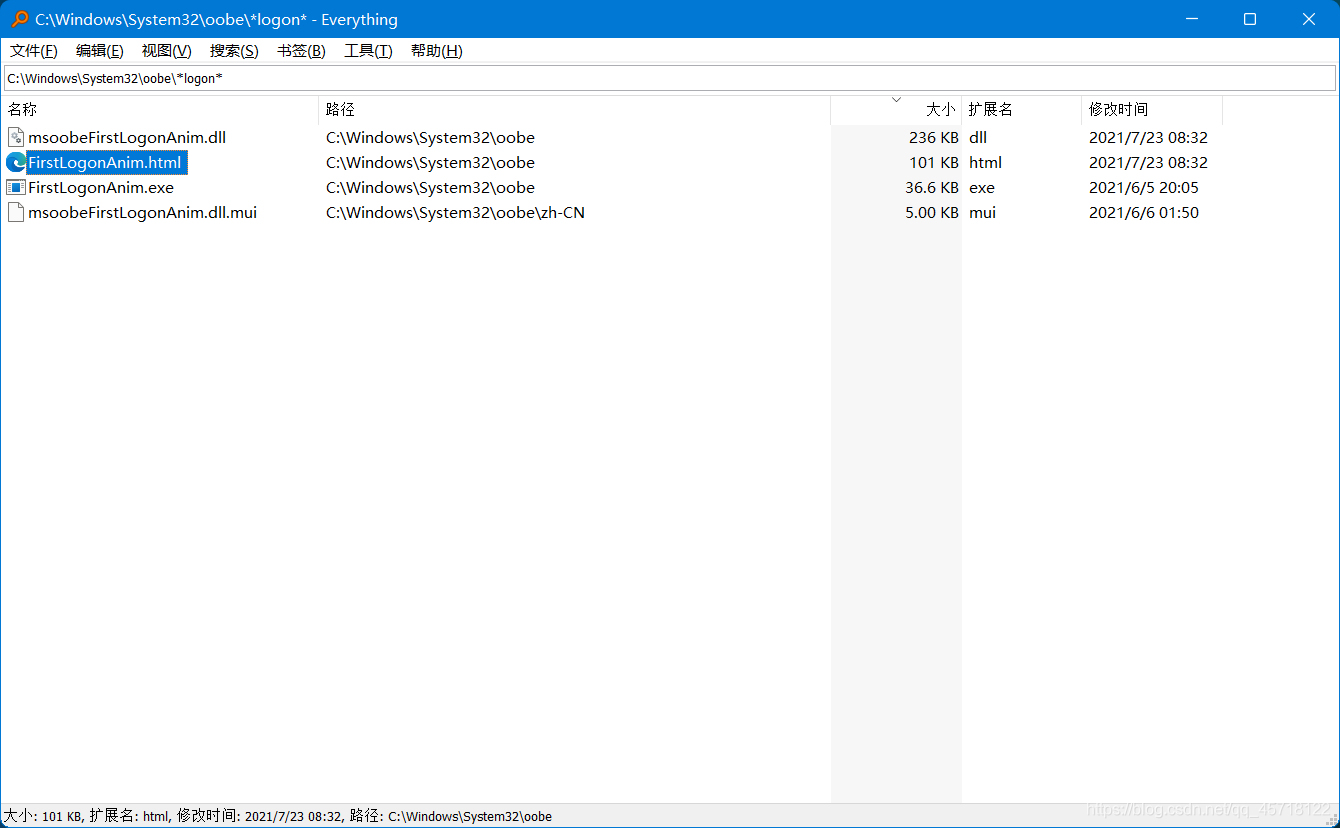Click the Edge icon beside FirstLogonAnim.html
The width and height of the screenshot is (1340, 828).
pos(16,162)
